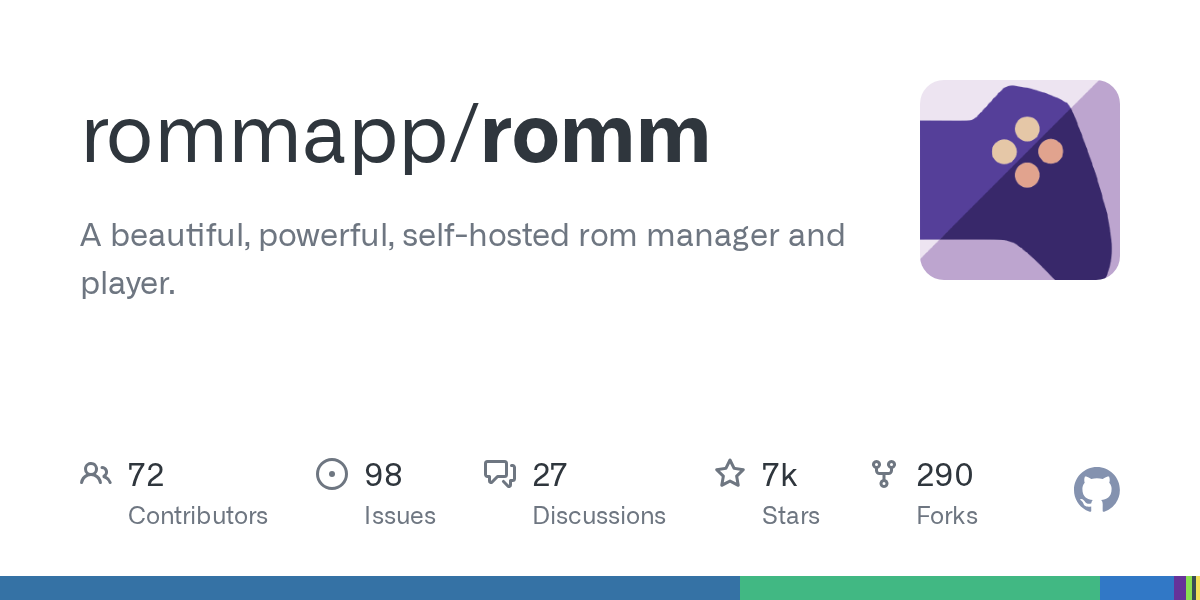Click the Contributors people icon
The image size is (1200, 600).
96,474
